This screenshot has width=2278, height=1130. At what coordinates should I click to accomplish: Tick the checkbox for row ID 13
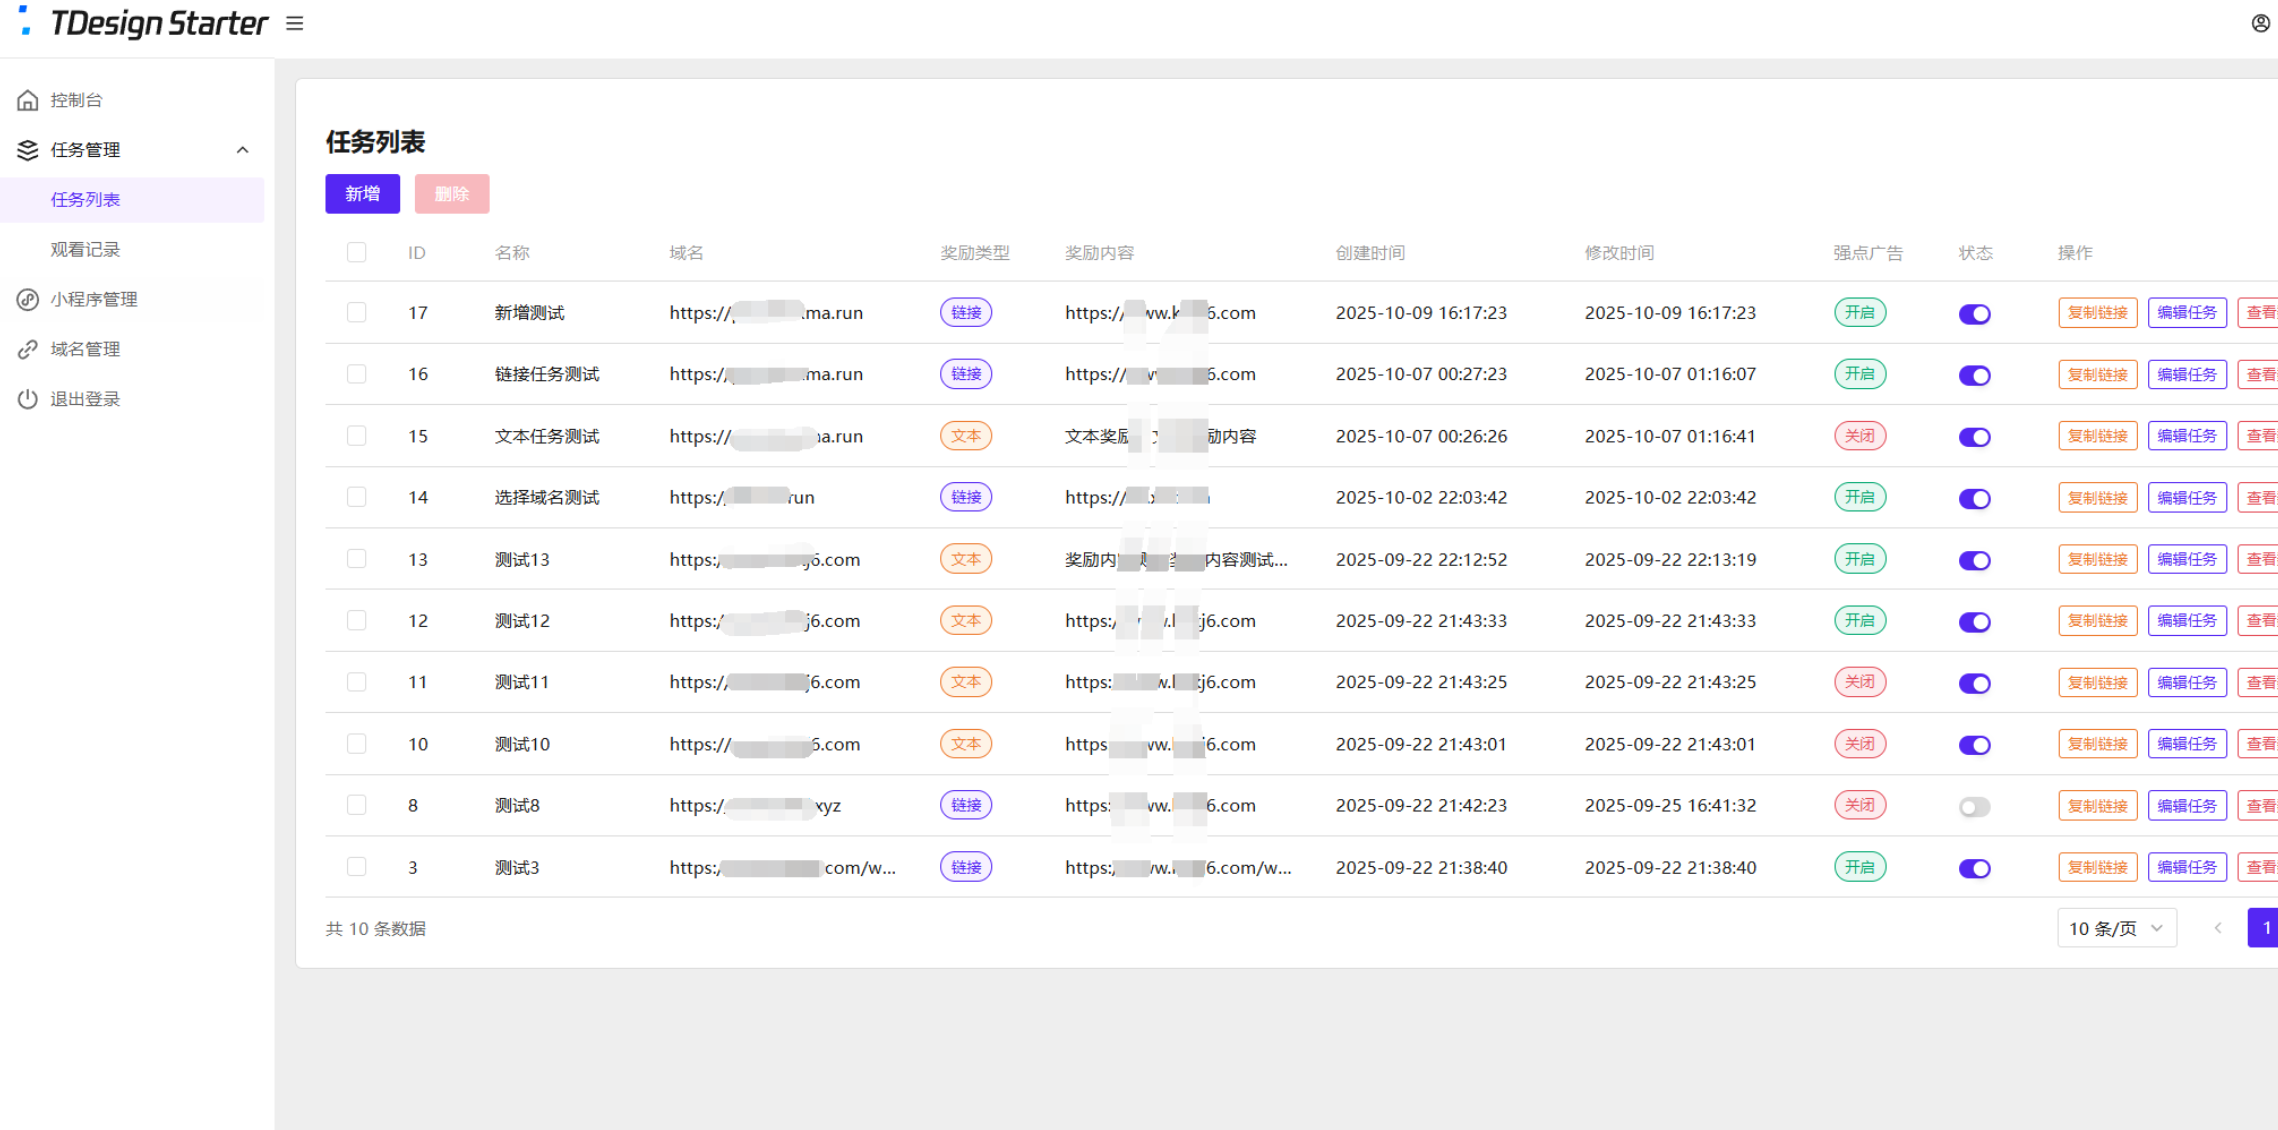coord(357,559)
